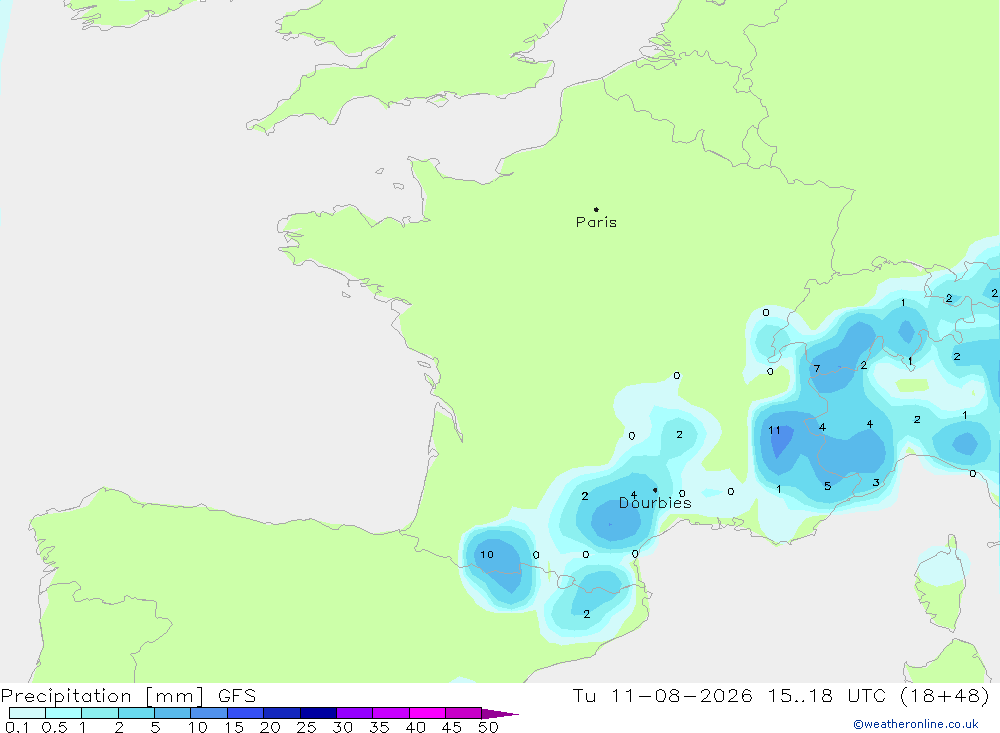1000x733 pixels.
Task: Select the 2–5 mm legend color swatch
Action: [136, 713]
